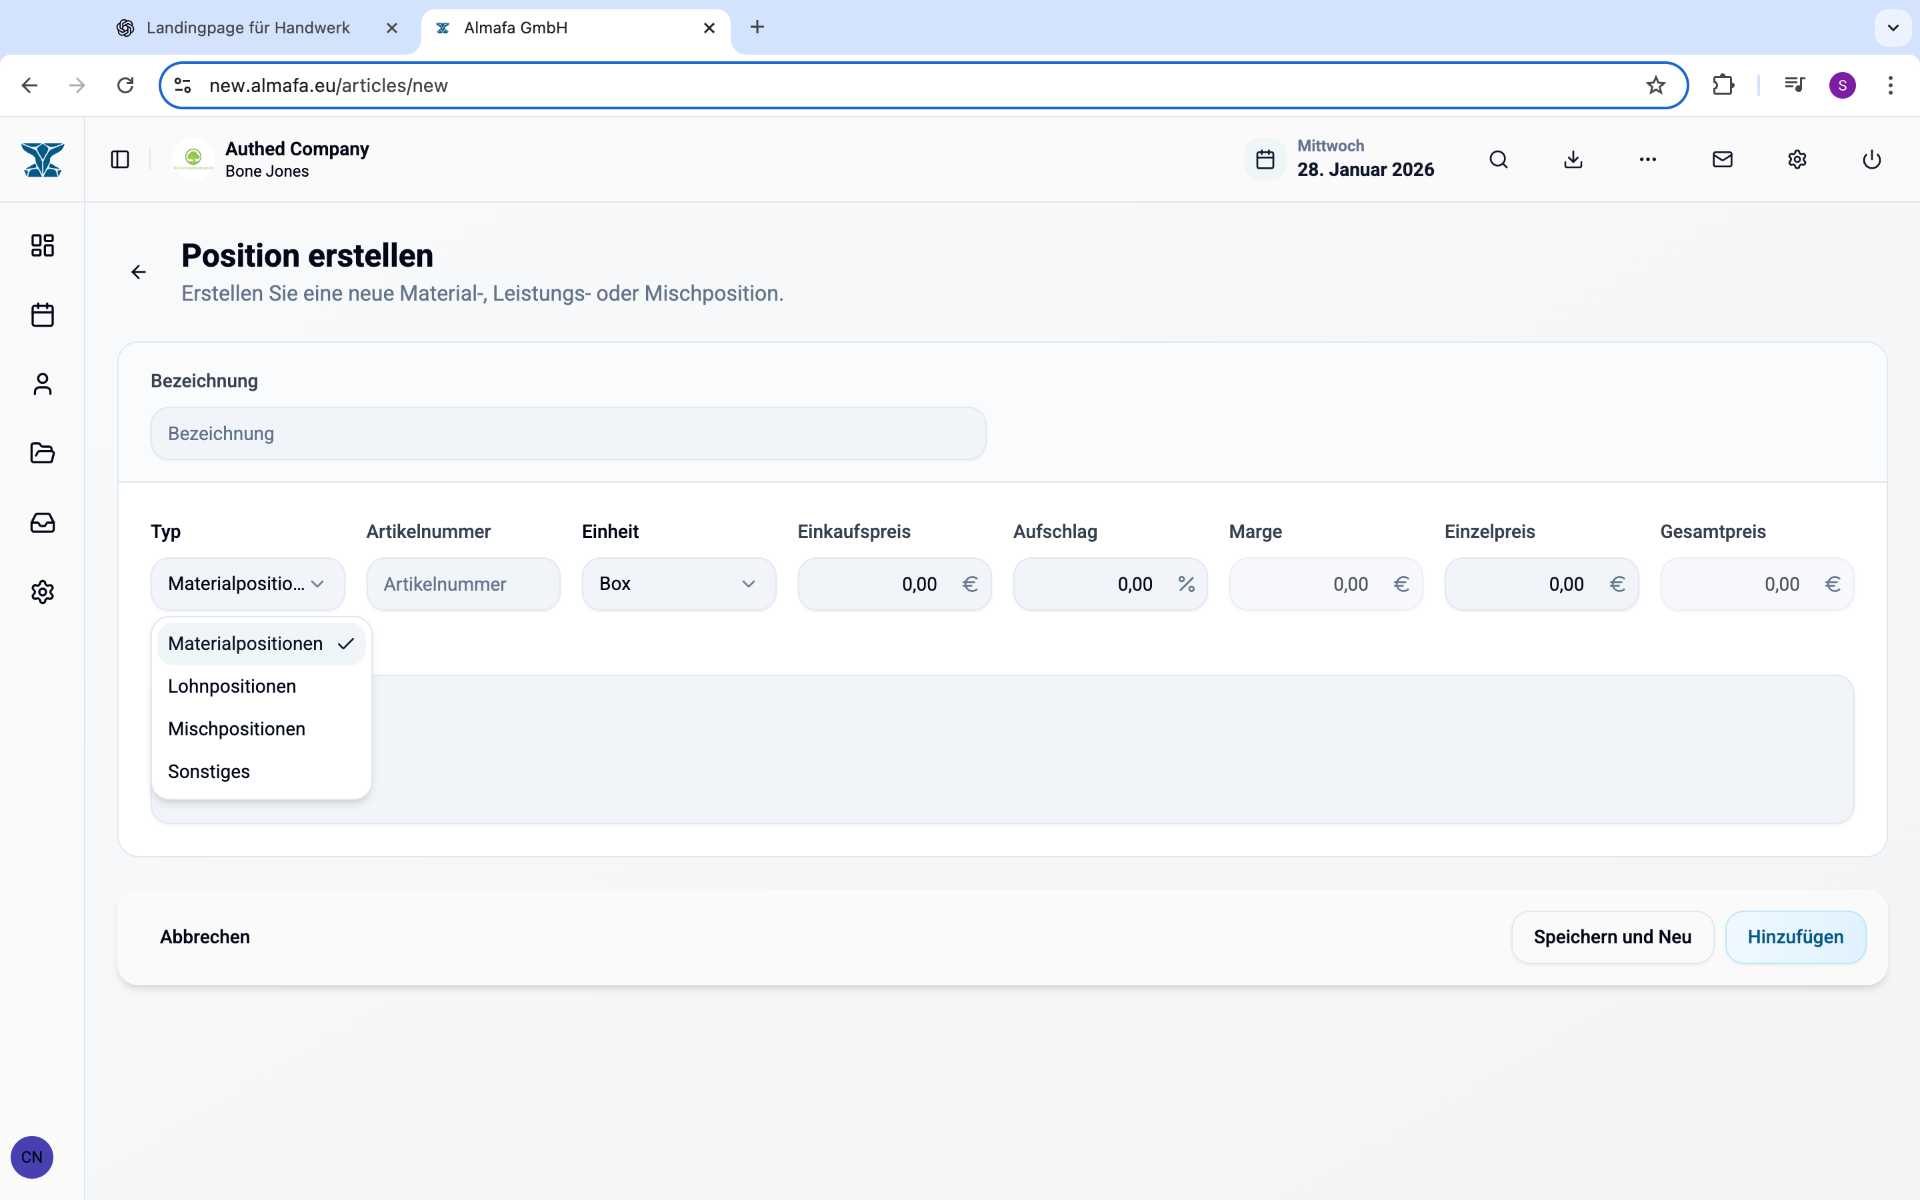Open the Chrome media control icon

[1795, 85]
